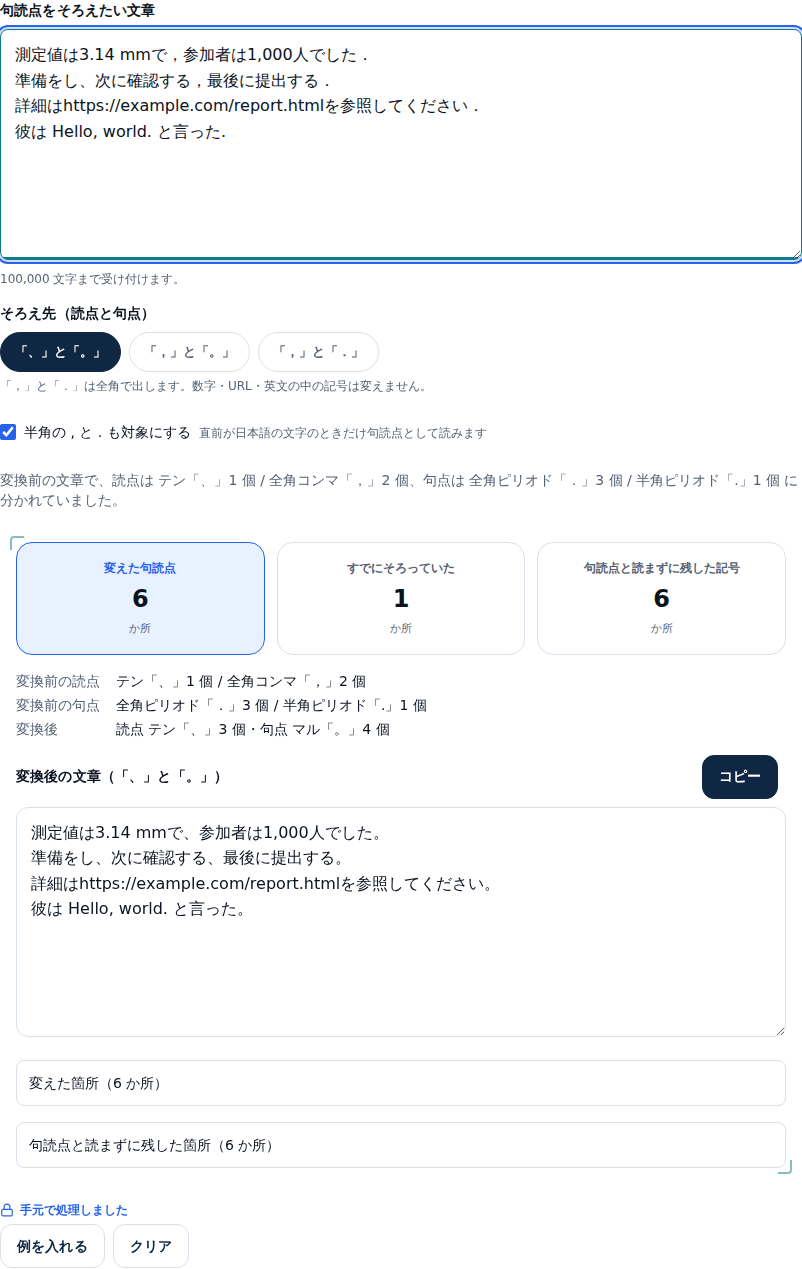Click the 100,000 文字まで受け付けます hint text

click(90, 279)
